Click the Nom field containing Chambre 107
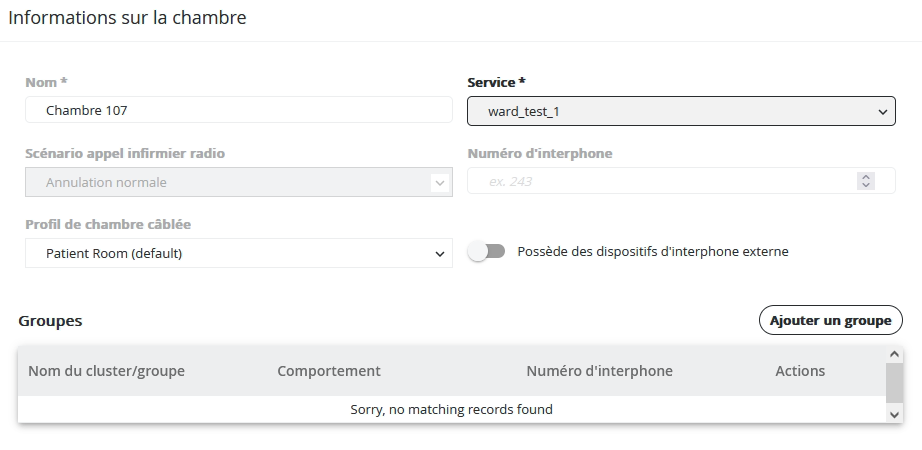This screenshot has width=922, height=450. click(x=239, y=110)
